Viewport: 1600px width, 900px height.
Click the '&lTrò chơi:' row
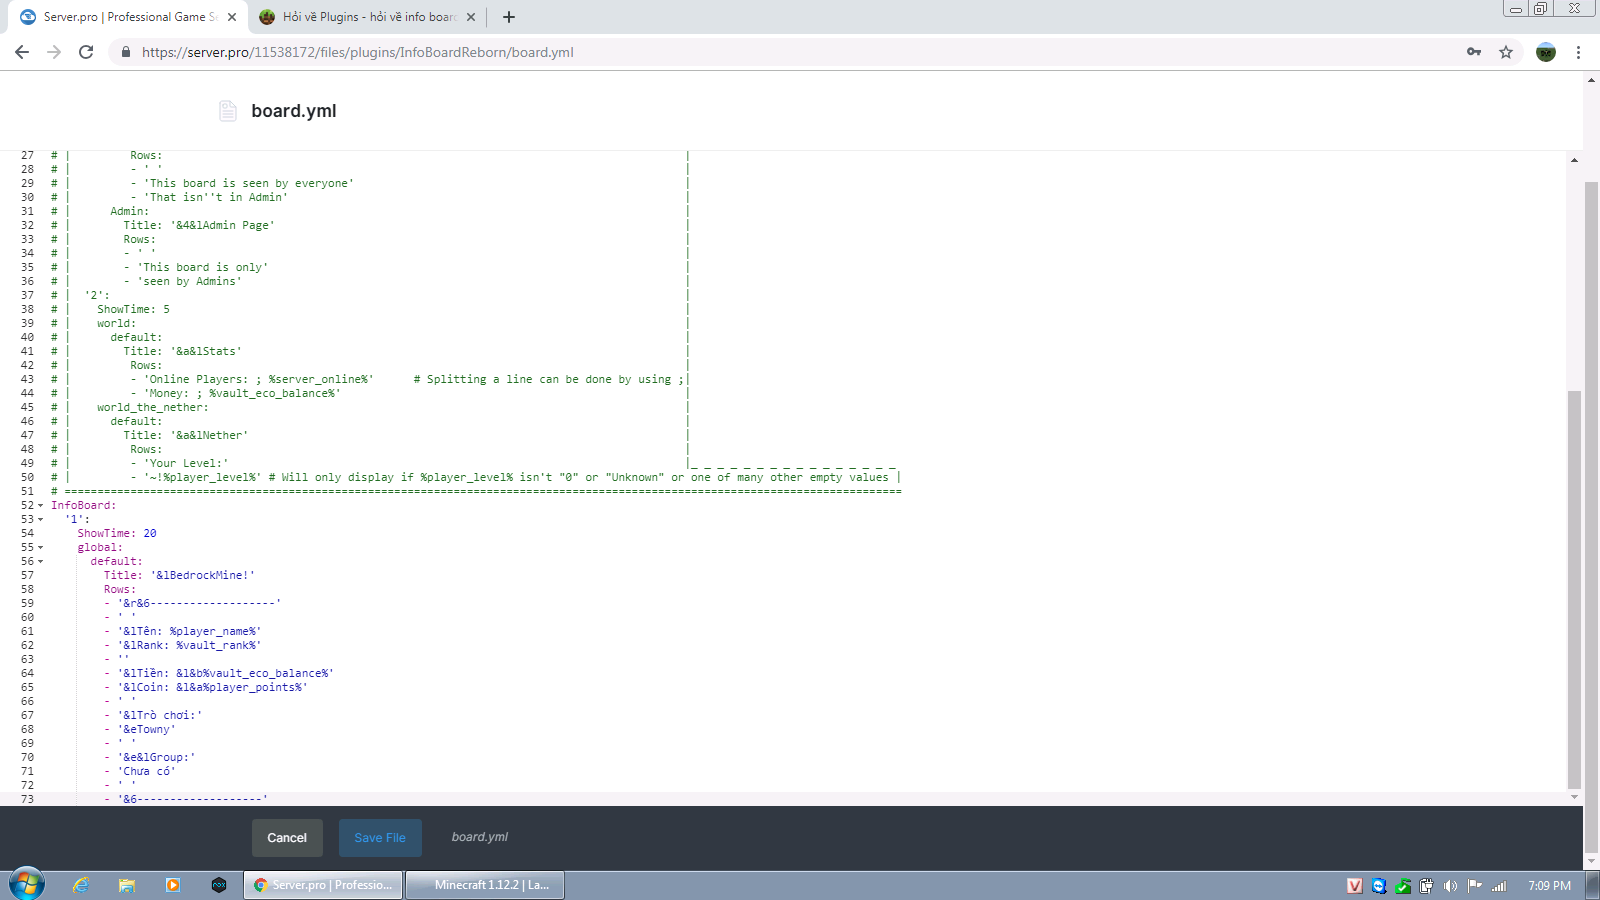pyautogui.click(x=153, y=716)
